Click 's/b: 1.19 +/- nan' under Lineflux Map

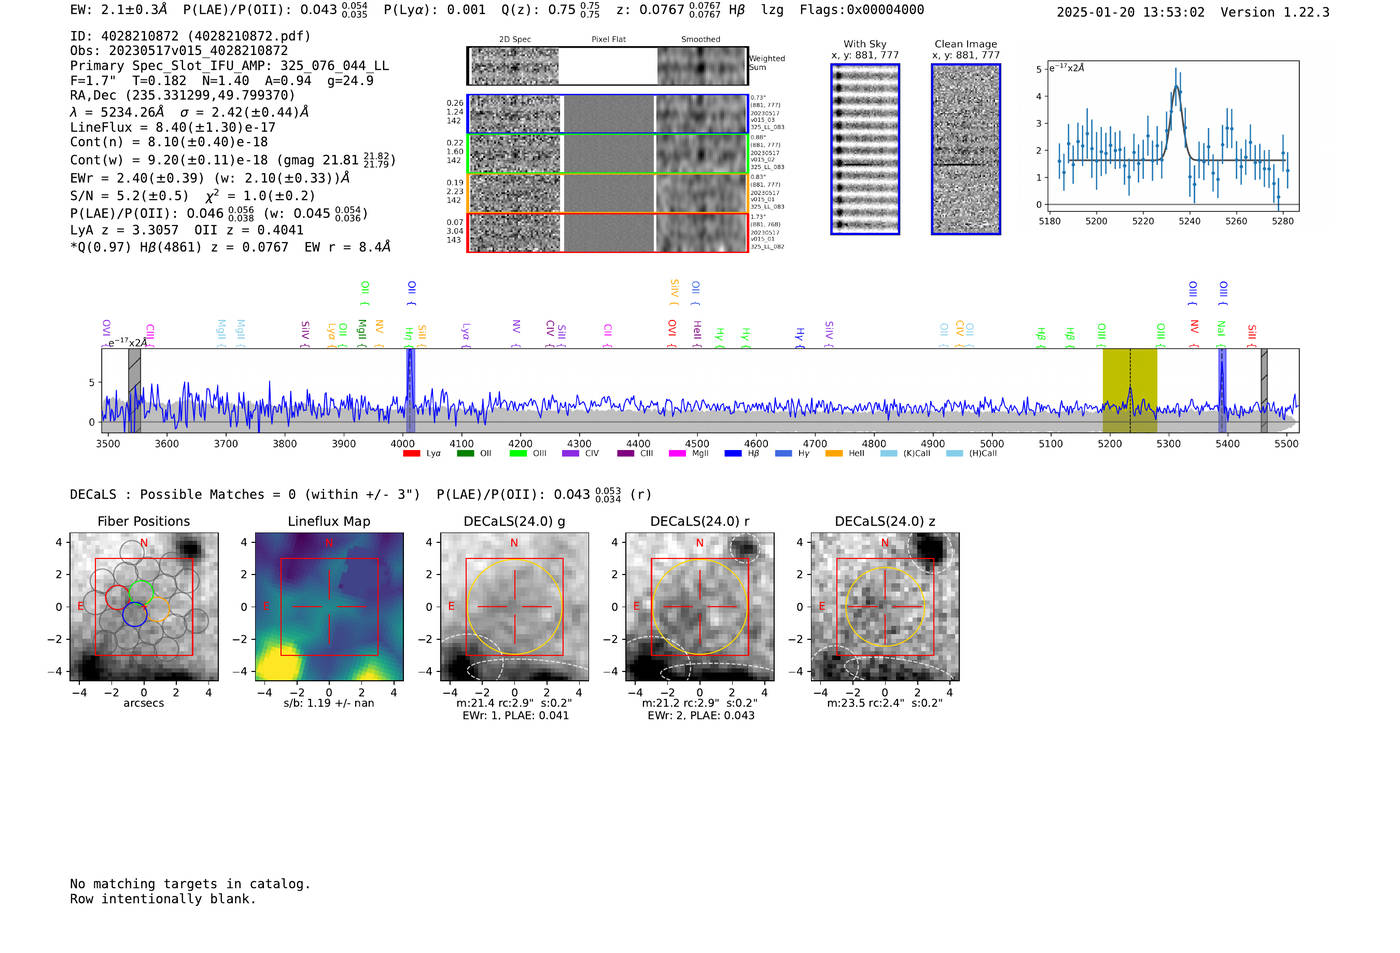tap(329, 703)
